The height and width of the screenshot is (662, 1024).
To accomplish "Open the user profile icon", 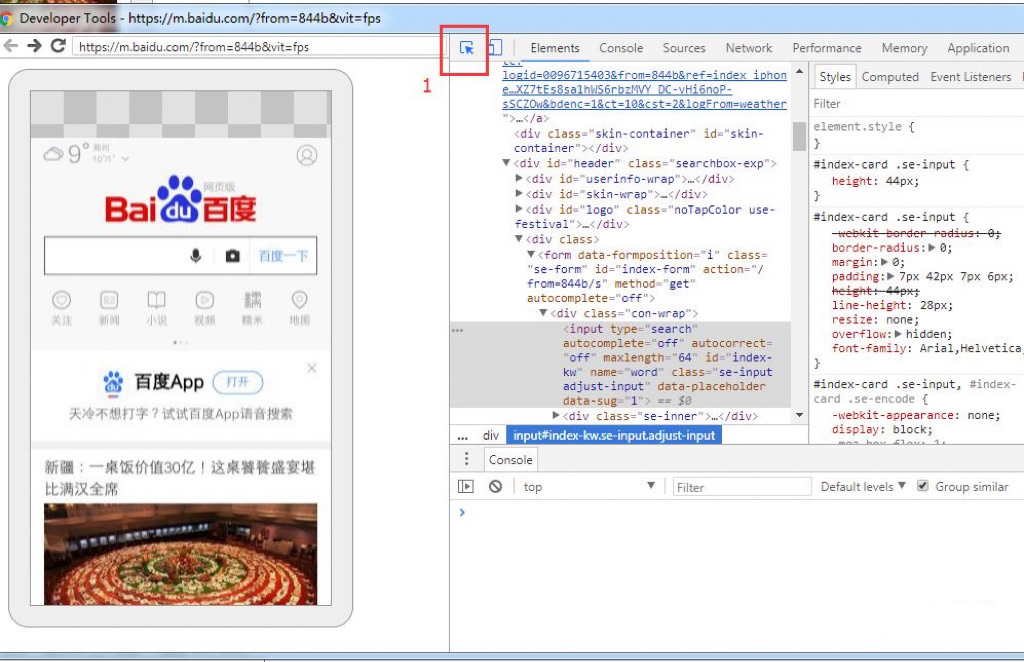I will pyautogui.click(x=307, y=155).
